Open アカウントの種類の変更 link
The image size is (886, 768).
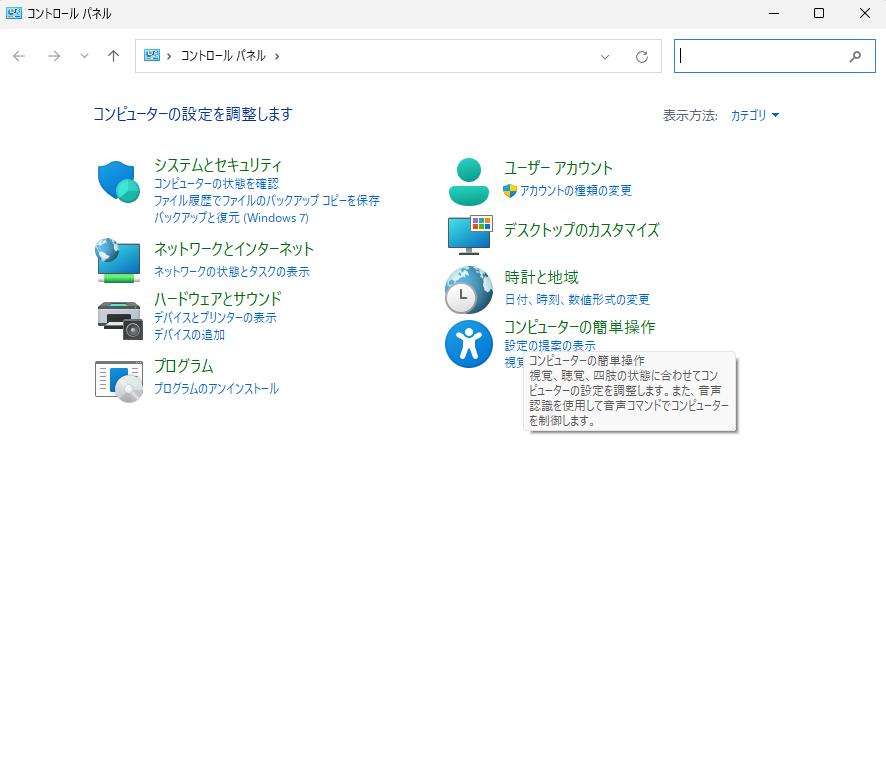pyautogui.click(x=575, y=191)
